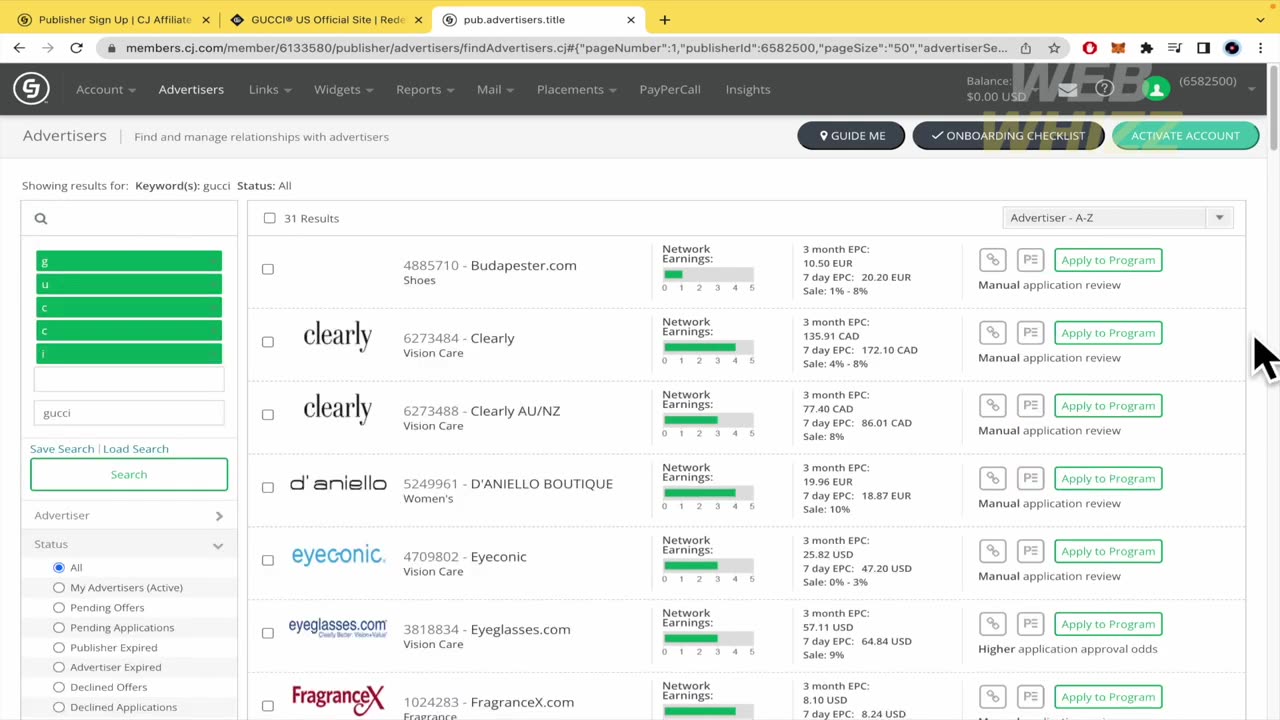1280x720 pixels.
Task: Check the select-all 31 Results checkbox
Action: click(x=269, y=218)
